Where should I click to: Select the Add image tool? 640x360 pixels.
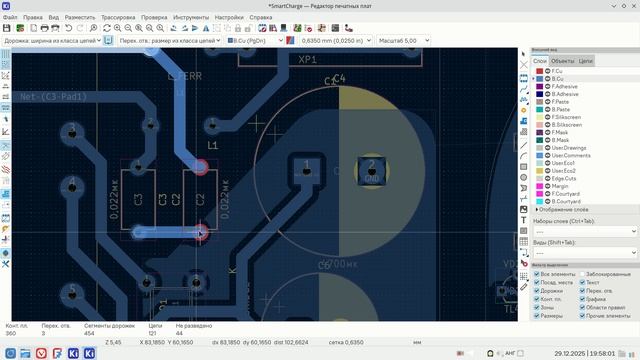coord(524,209)
